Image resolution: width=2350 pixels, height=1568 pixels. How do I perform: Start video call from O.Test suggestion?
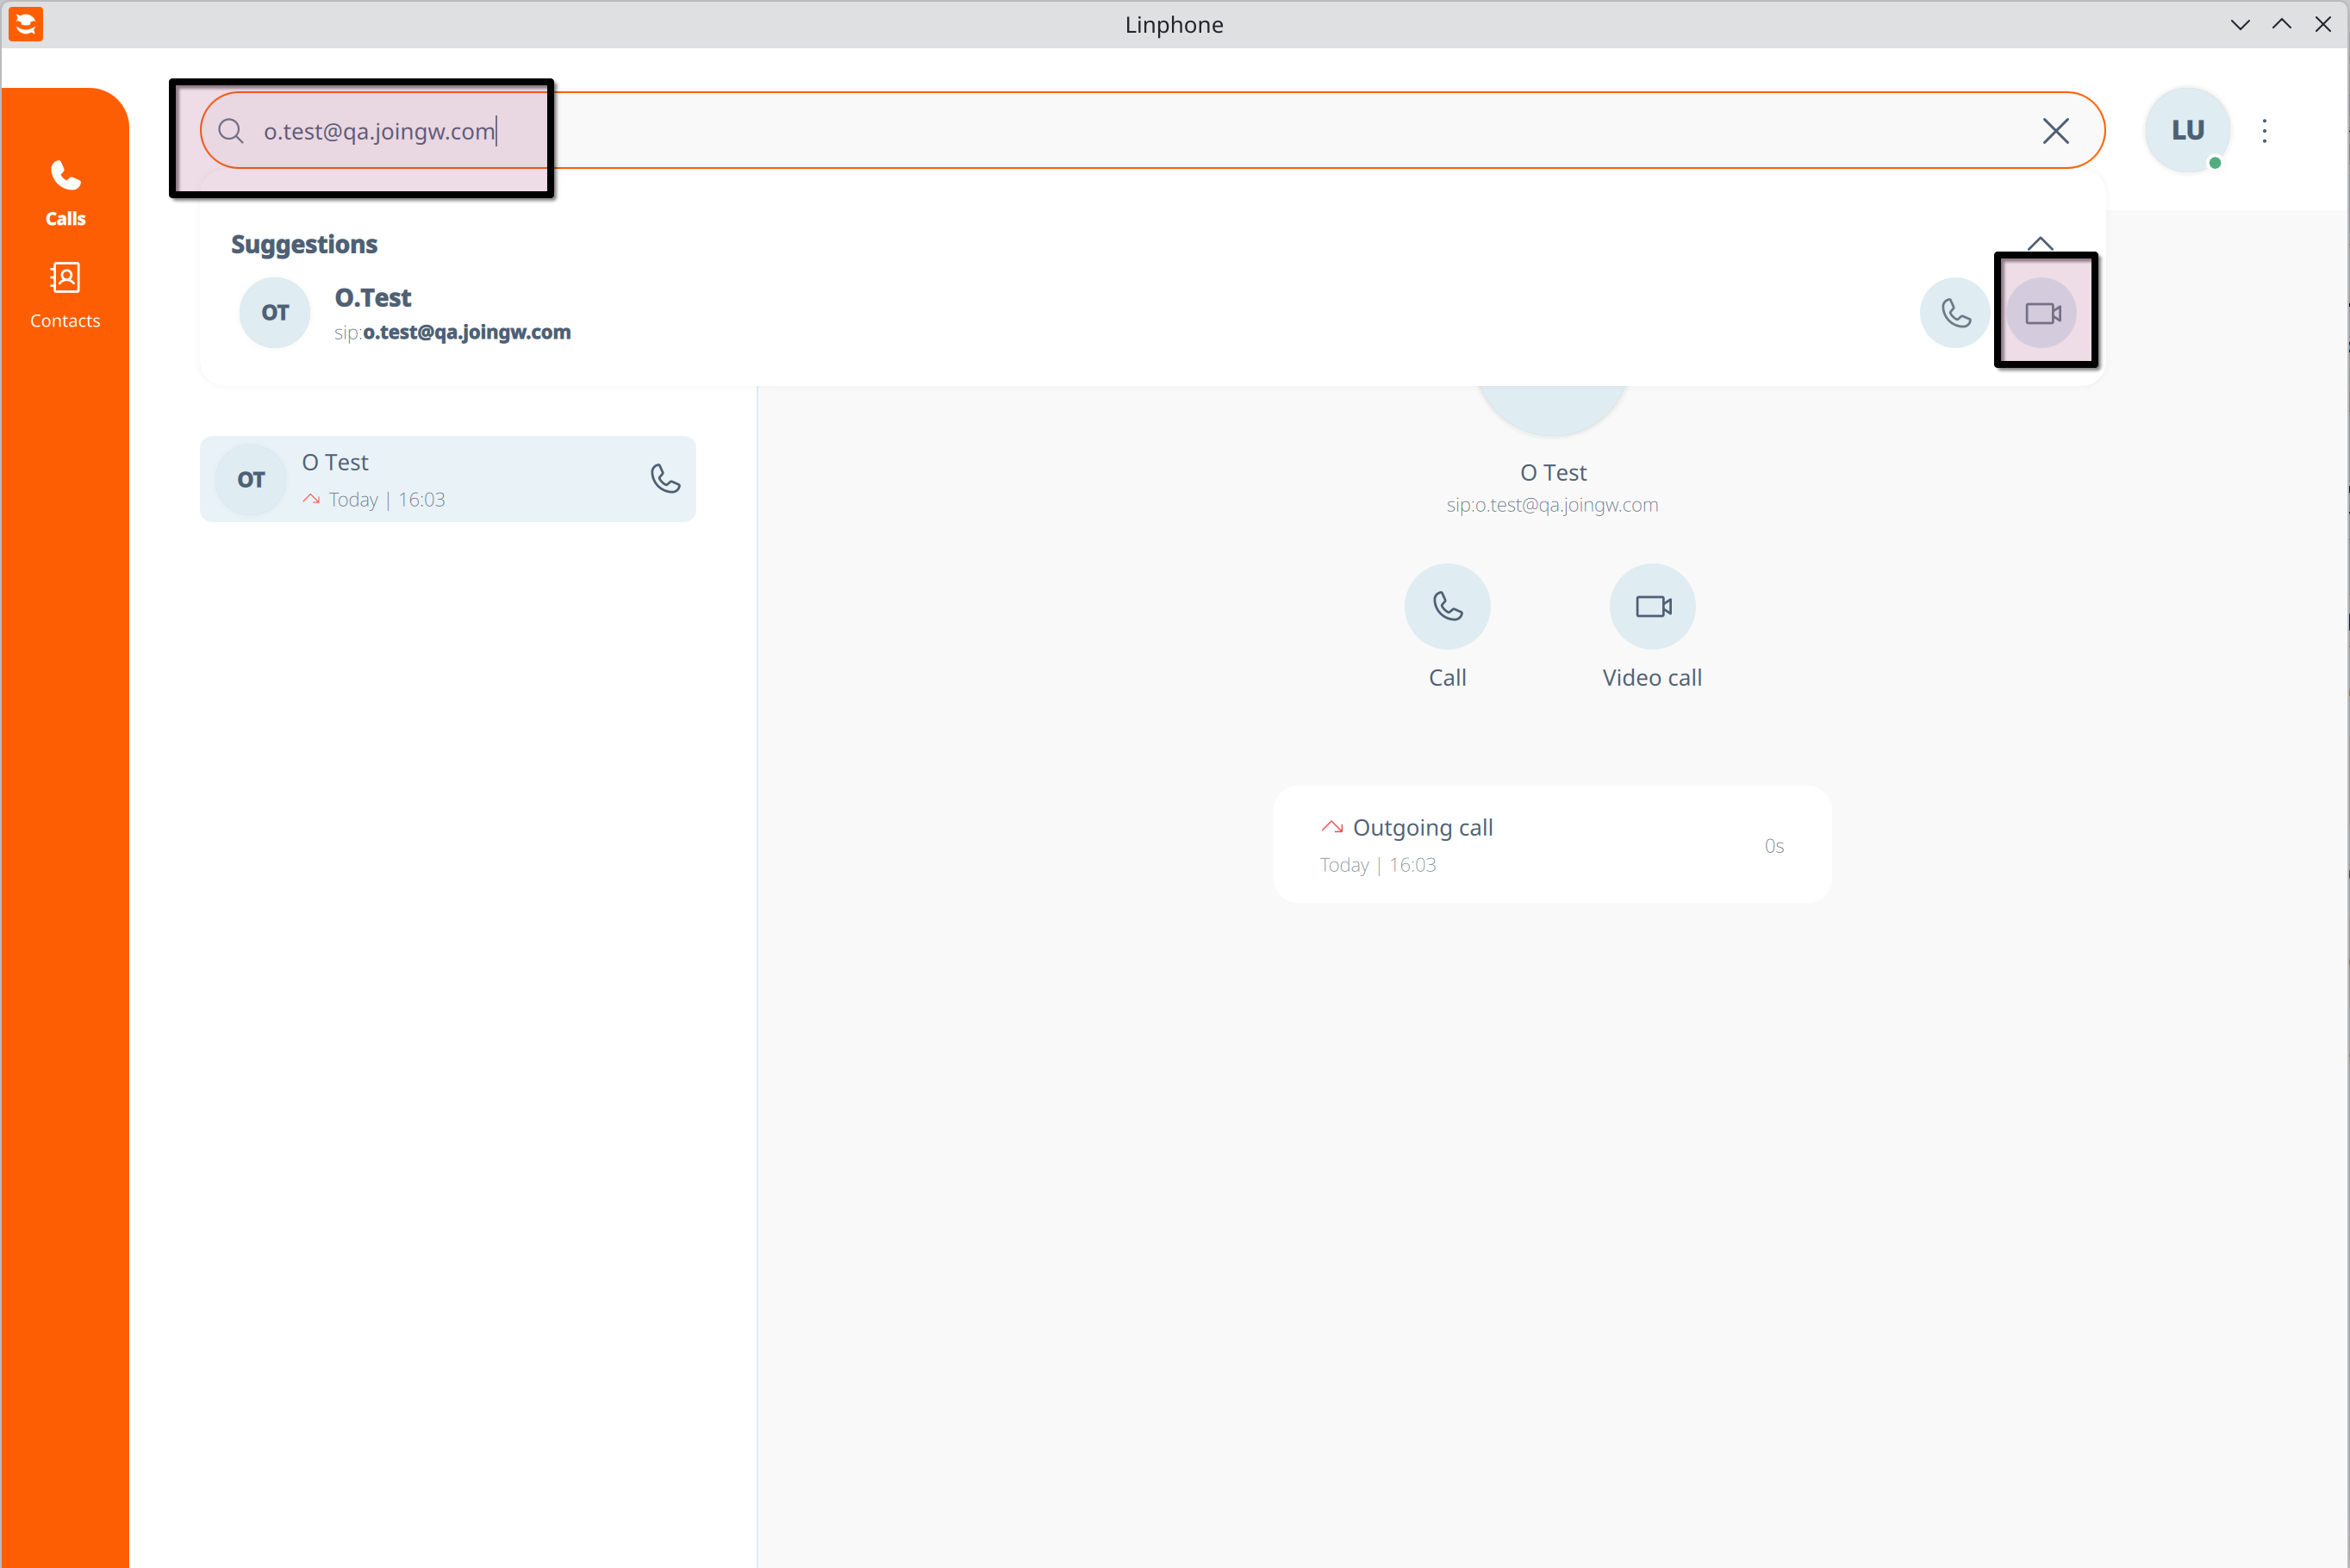(2042, 313)
